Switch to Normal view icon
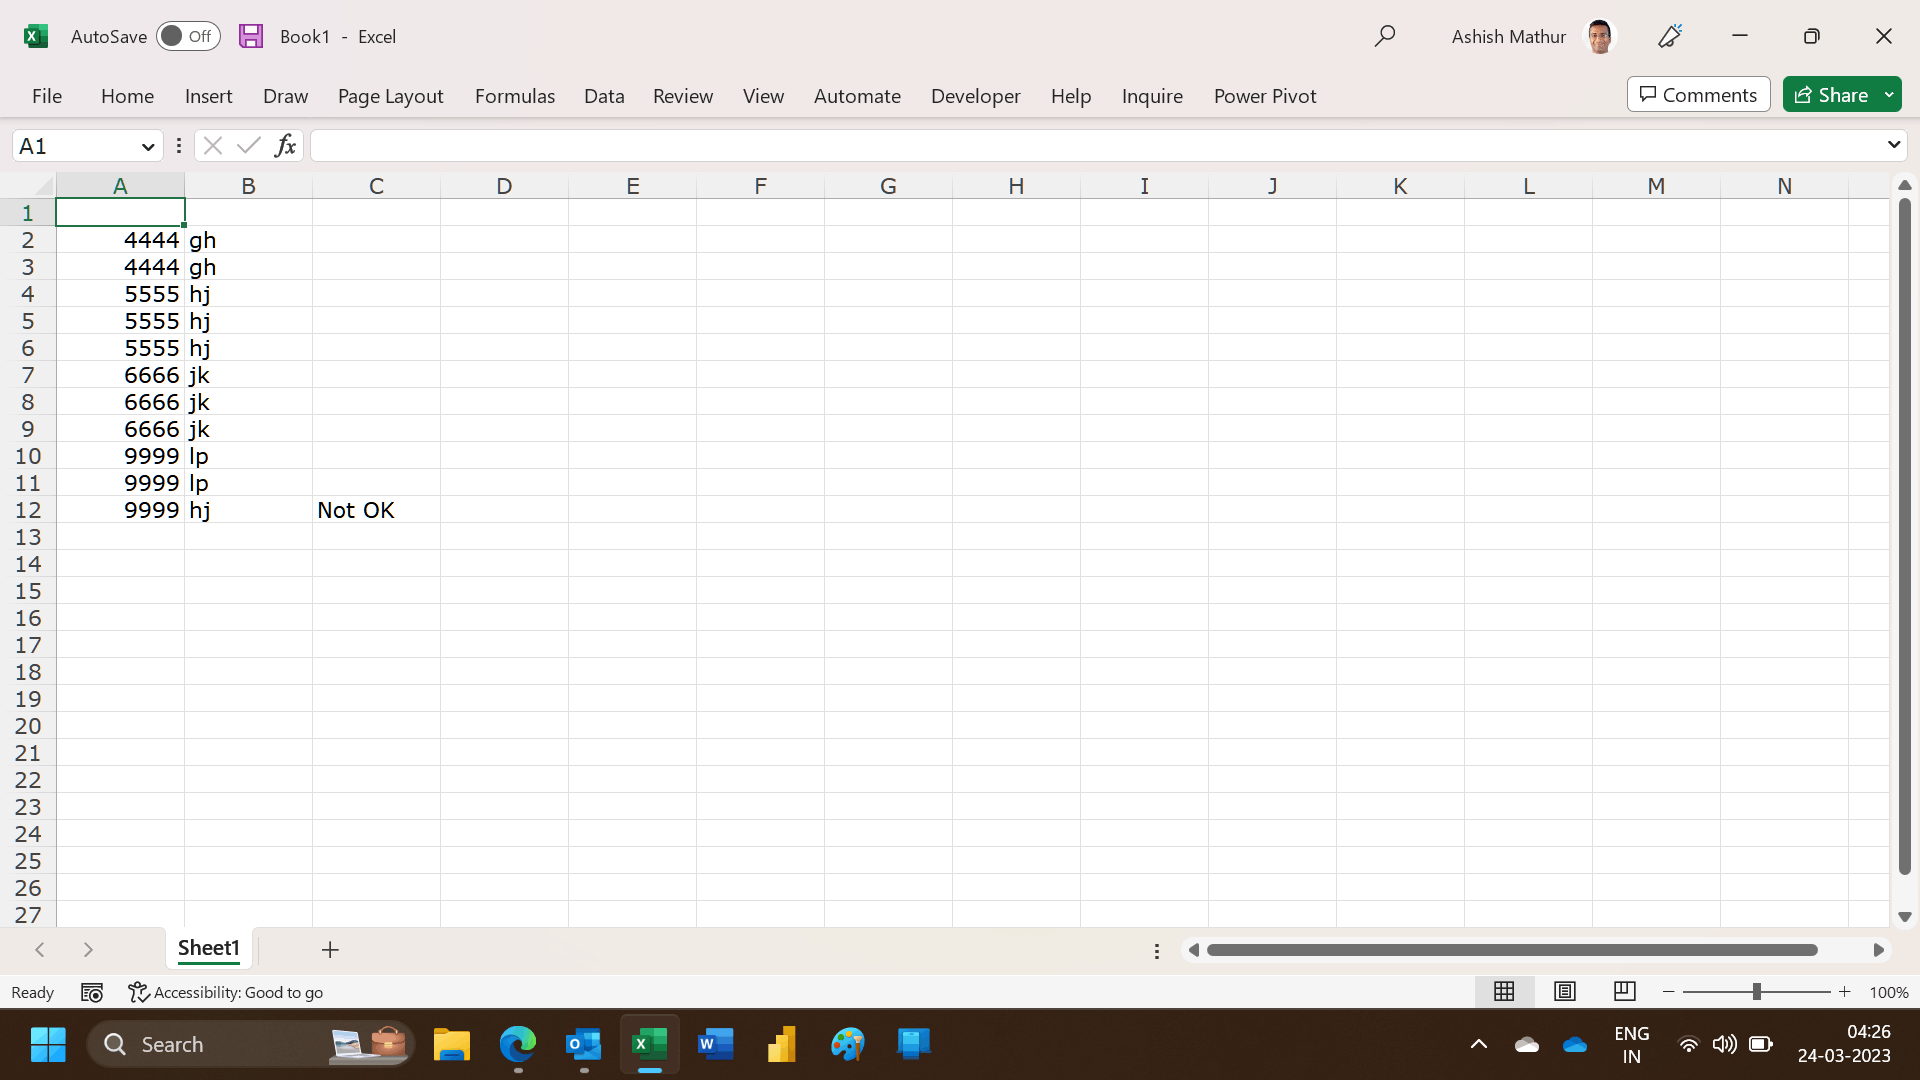 click(x=1504, y=992)
